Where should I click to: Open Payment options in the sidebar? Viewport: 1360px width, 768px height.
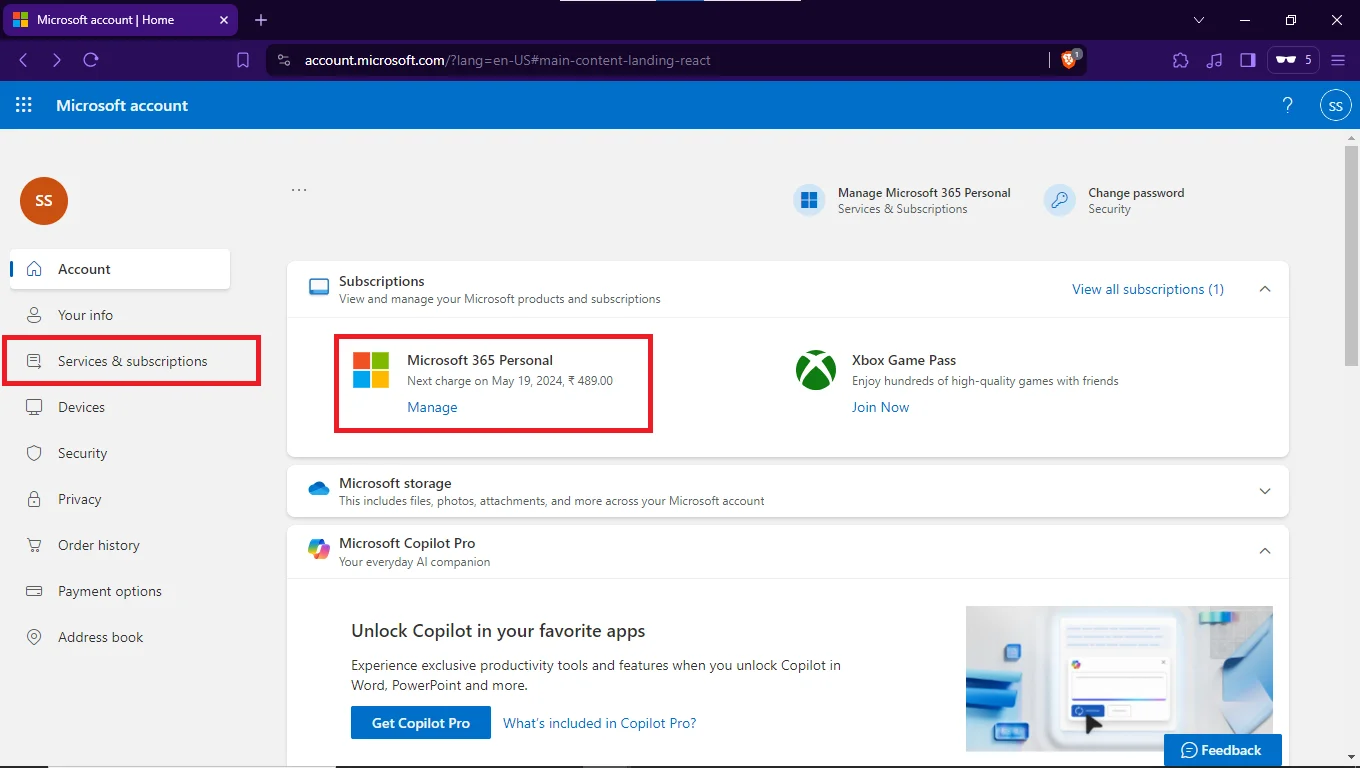point(120,591)
